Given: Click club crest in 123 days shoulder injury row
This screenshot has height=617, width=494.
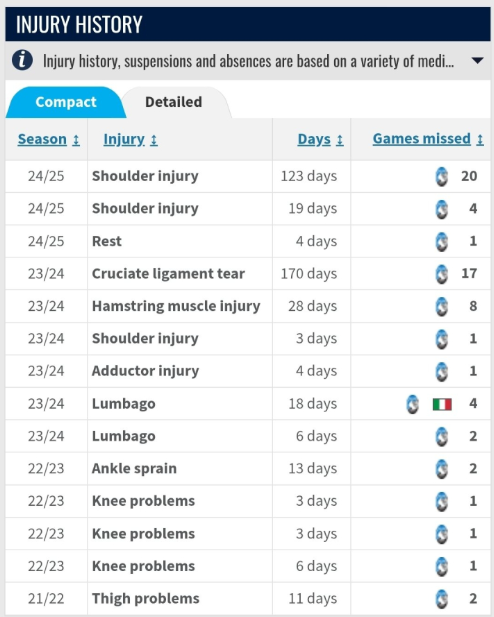Looking at the screenshot, I should click(442, 176).
